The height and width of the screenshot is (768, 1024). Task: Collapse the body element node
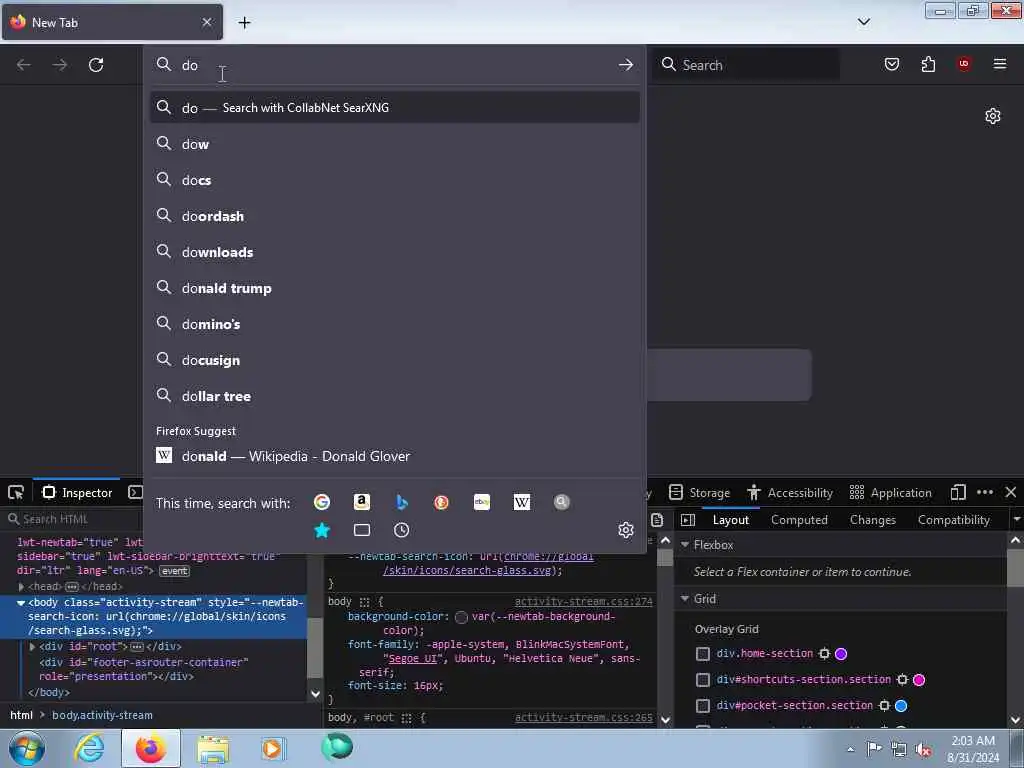tap(21, 603)
